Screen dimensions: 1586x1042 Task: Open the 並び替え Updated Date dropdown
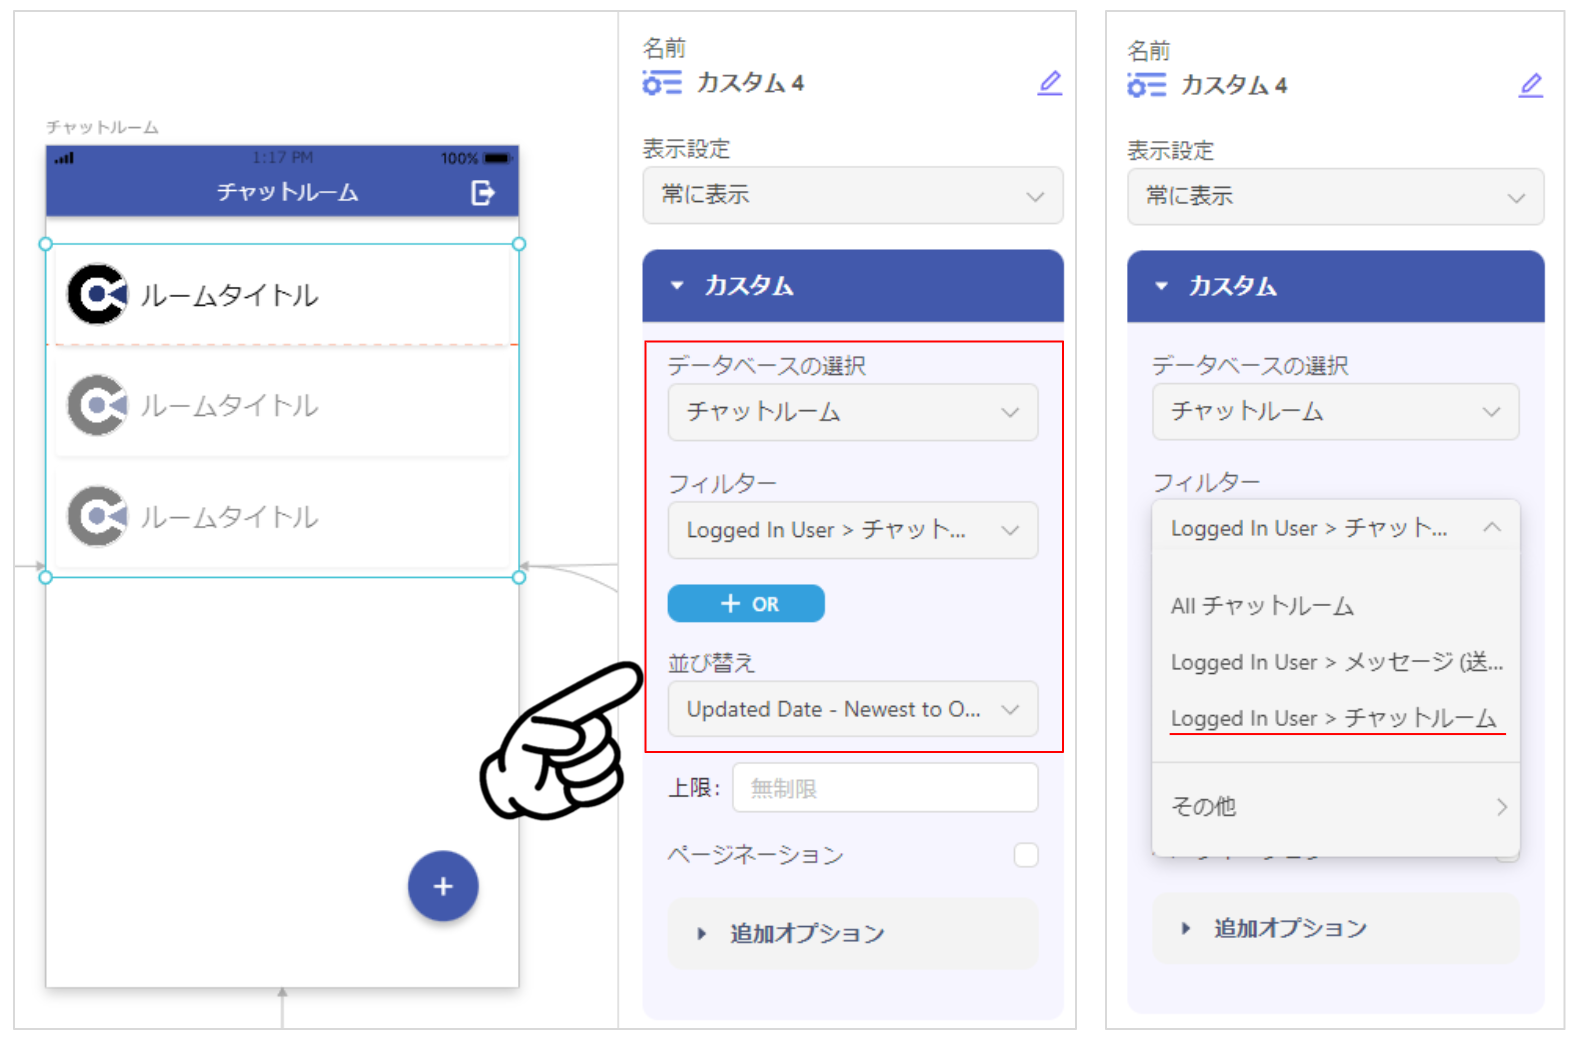852,709
